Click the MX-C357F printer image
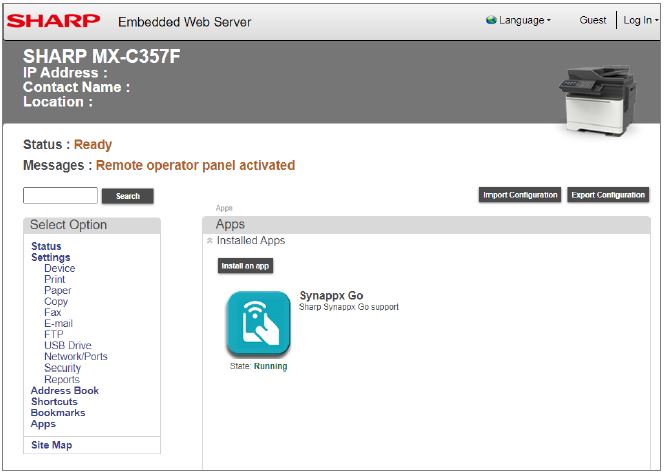This screenshot has width=666, height=475. [x=598, y=99]
